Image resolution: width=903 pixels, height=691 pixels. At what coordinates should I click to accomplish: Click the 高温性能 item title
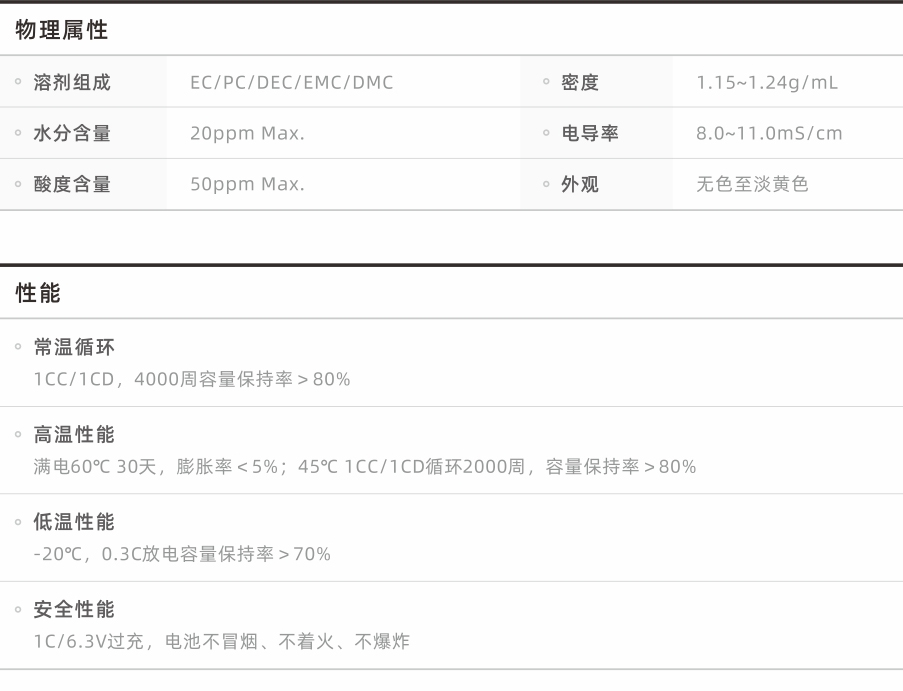click(x=75, y=435)
